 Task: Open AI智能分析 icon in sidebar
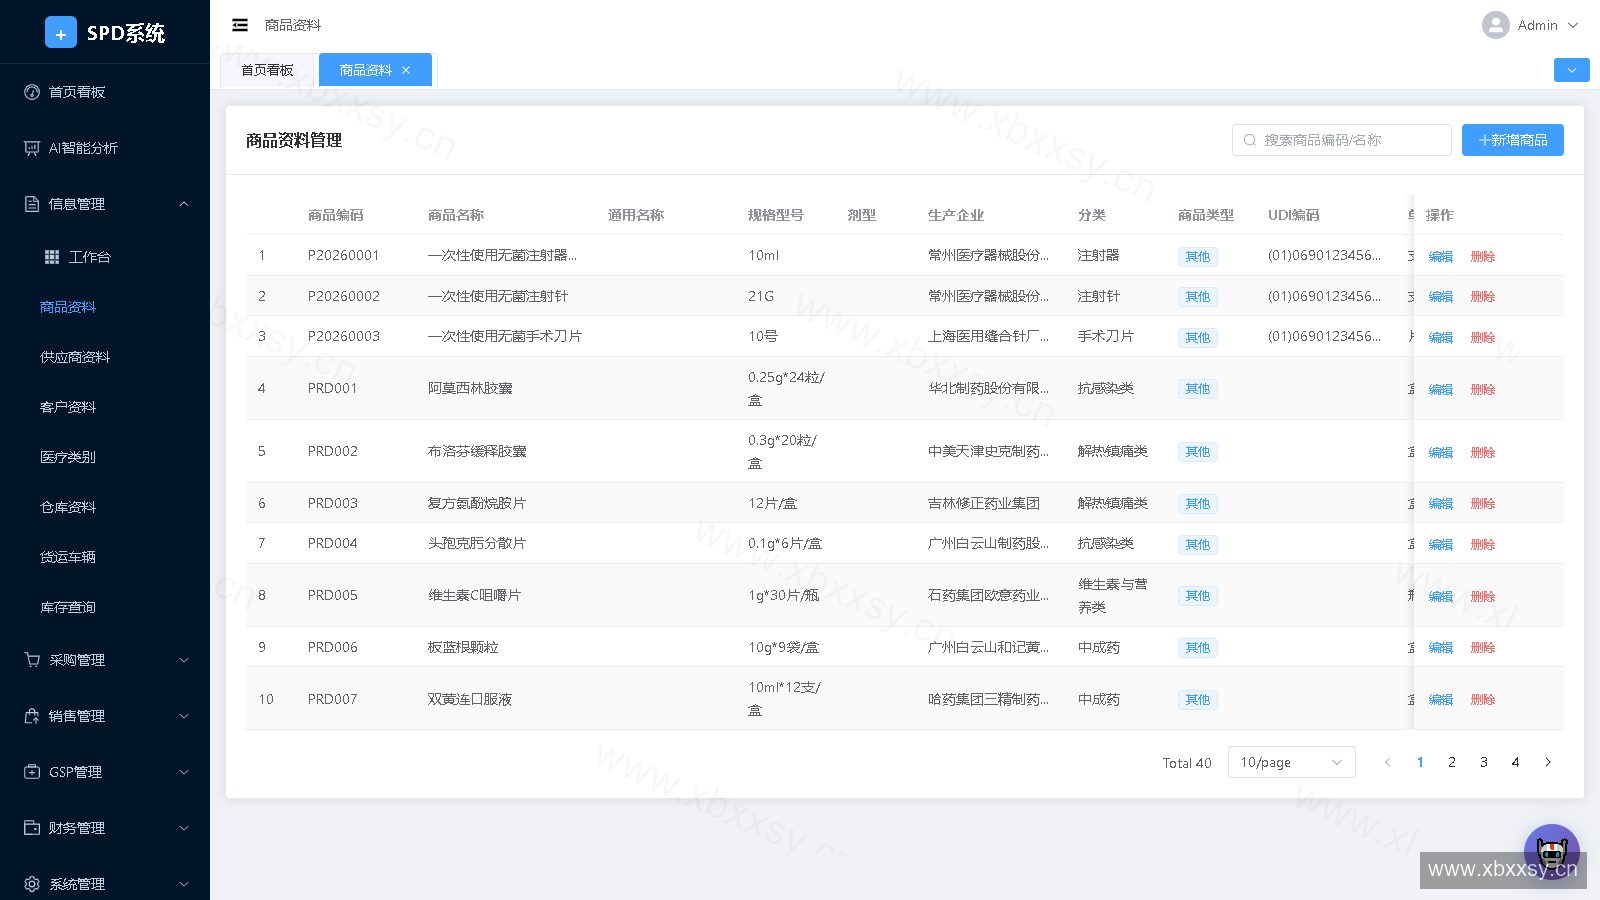coord(32,148)
